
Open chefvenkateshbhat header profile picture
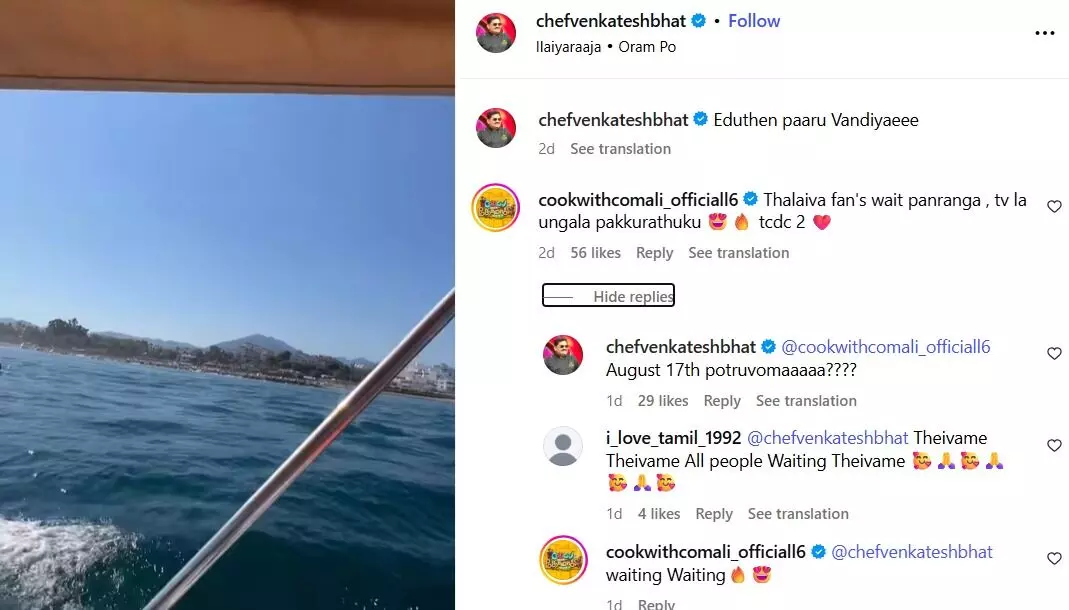click(x=496, y=33)
